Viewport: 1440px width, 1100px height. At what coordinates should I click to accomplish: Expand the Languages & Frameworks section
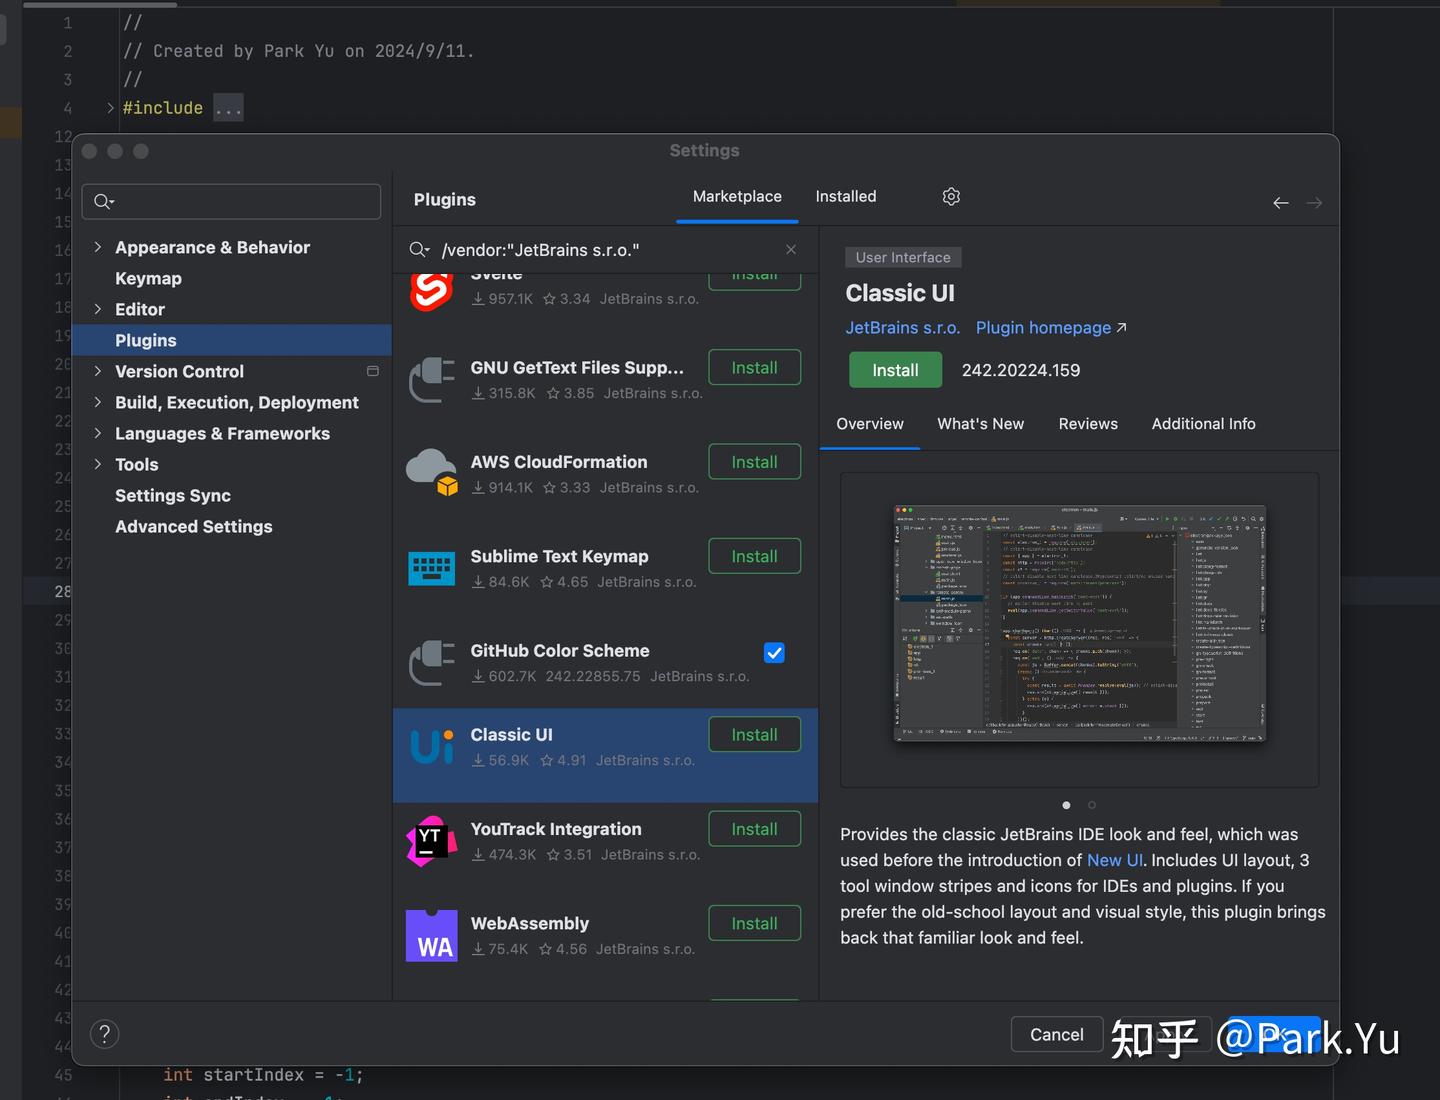pyautogui.click(x=98, y=434)
